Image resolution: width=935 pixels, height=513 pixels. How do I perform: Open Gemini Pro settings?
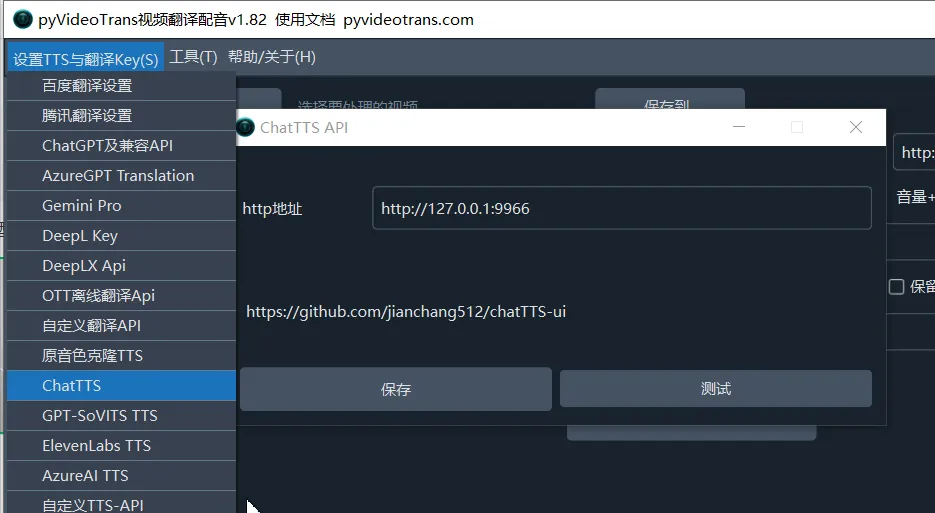click(82, 206)
